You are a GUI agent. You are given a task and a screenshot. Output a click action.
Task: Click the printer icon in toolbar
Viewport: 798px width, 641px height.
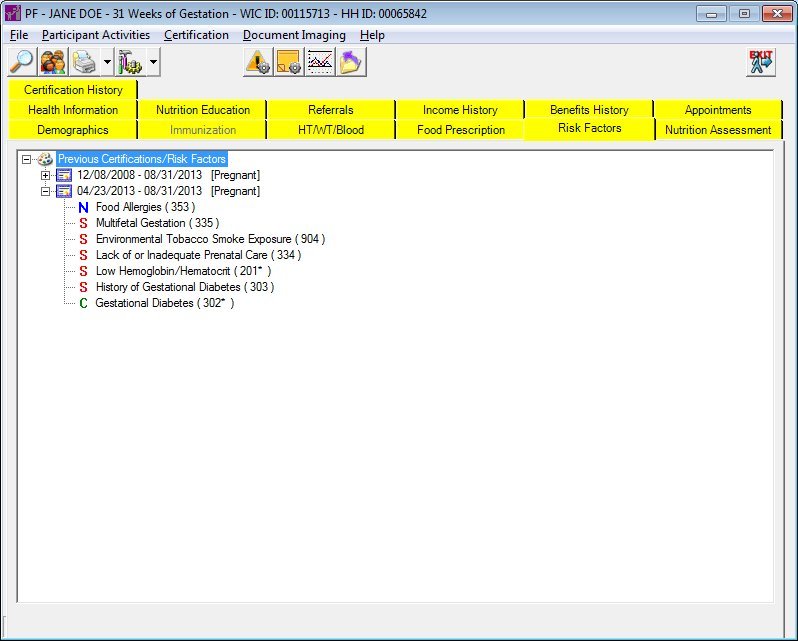coord(86,62)
